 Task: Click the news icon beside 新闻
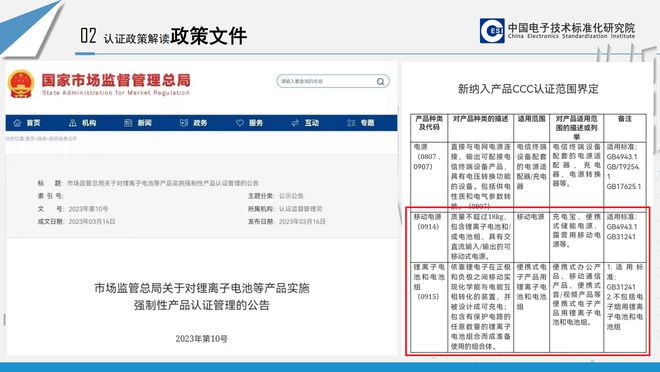(x=128, y=123)
